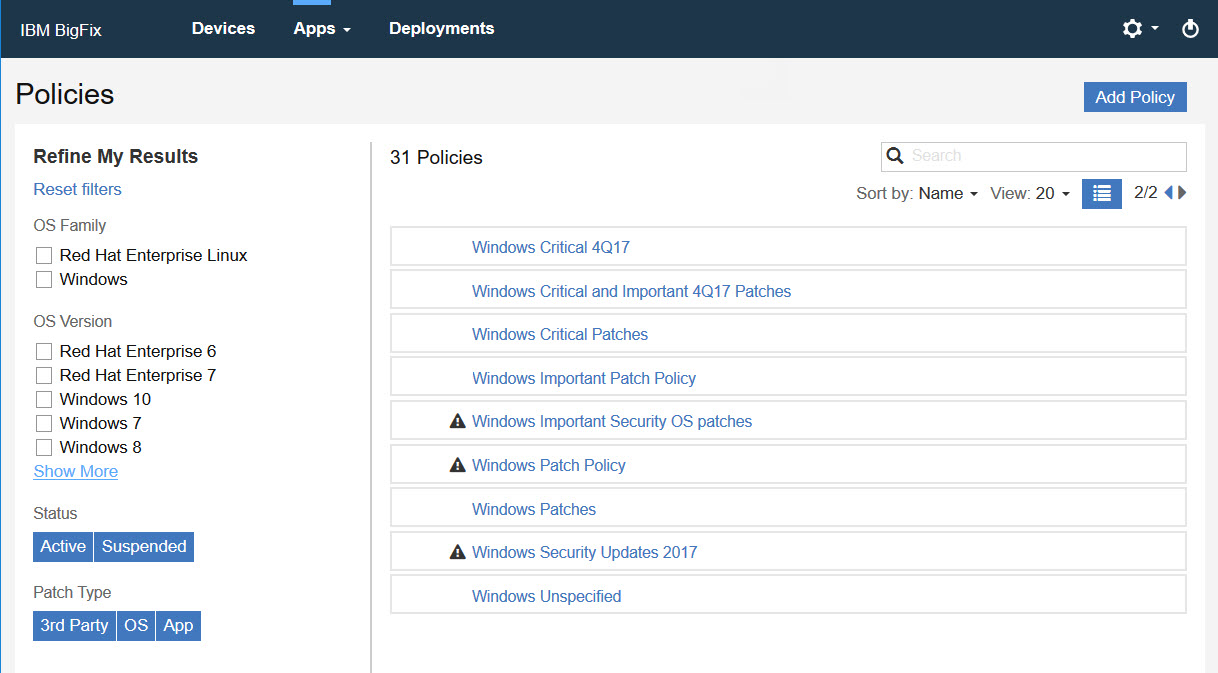Open the Apps menu

[321, 29]
